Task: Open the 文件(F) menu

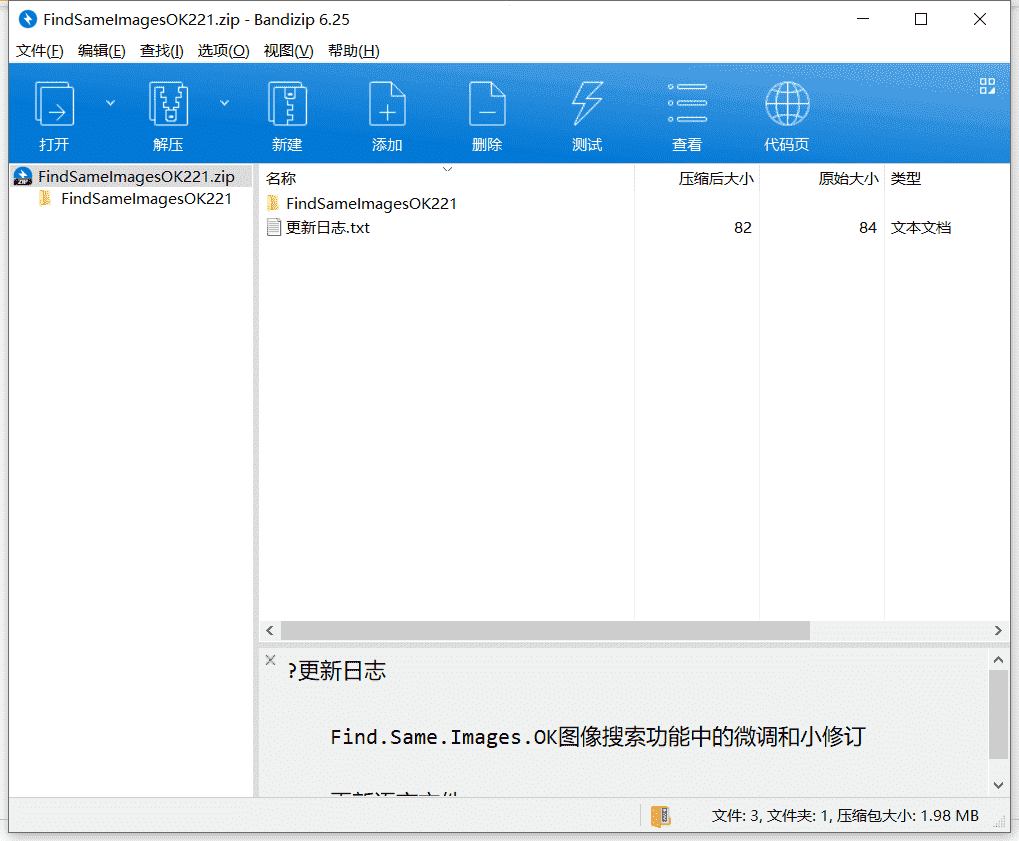Action: 40,51
